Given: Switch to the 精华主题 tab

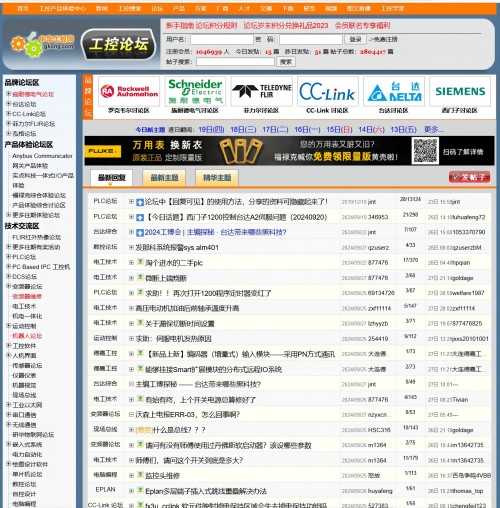Looking at the screenshot, I should point(217,178).
